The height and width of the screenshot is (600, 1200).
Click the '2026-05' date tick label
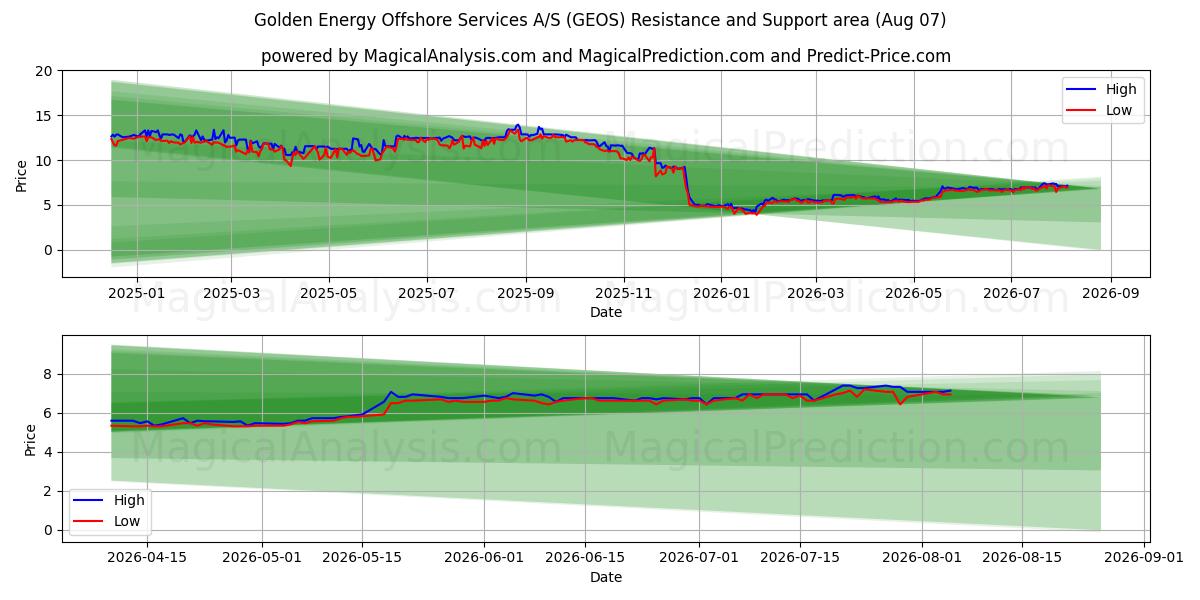pos(913,293)
